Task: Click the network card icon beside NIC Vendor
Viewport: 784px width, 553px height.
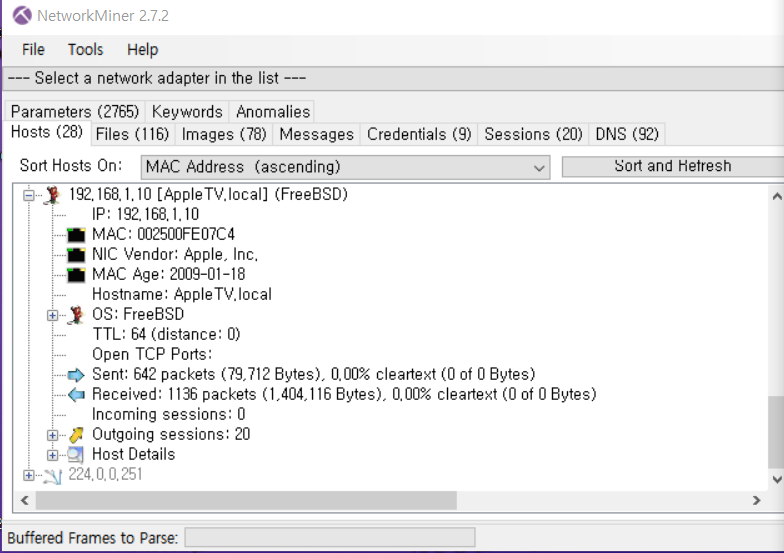Action: point(76,254)
